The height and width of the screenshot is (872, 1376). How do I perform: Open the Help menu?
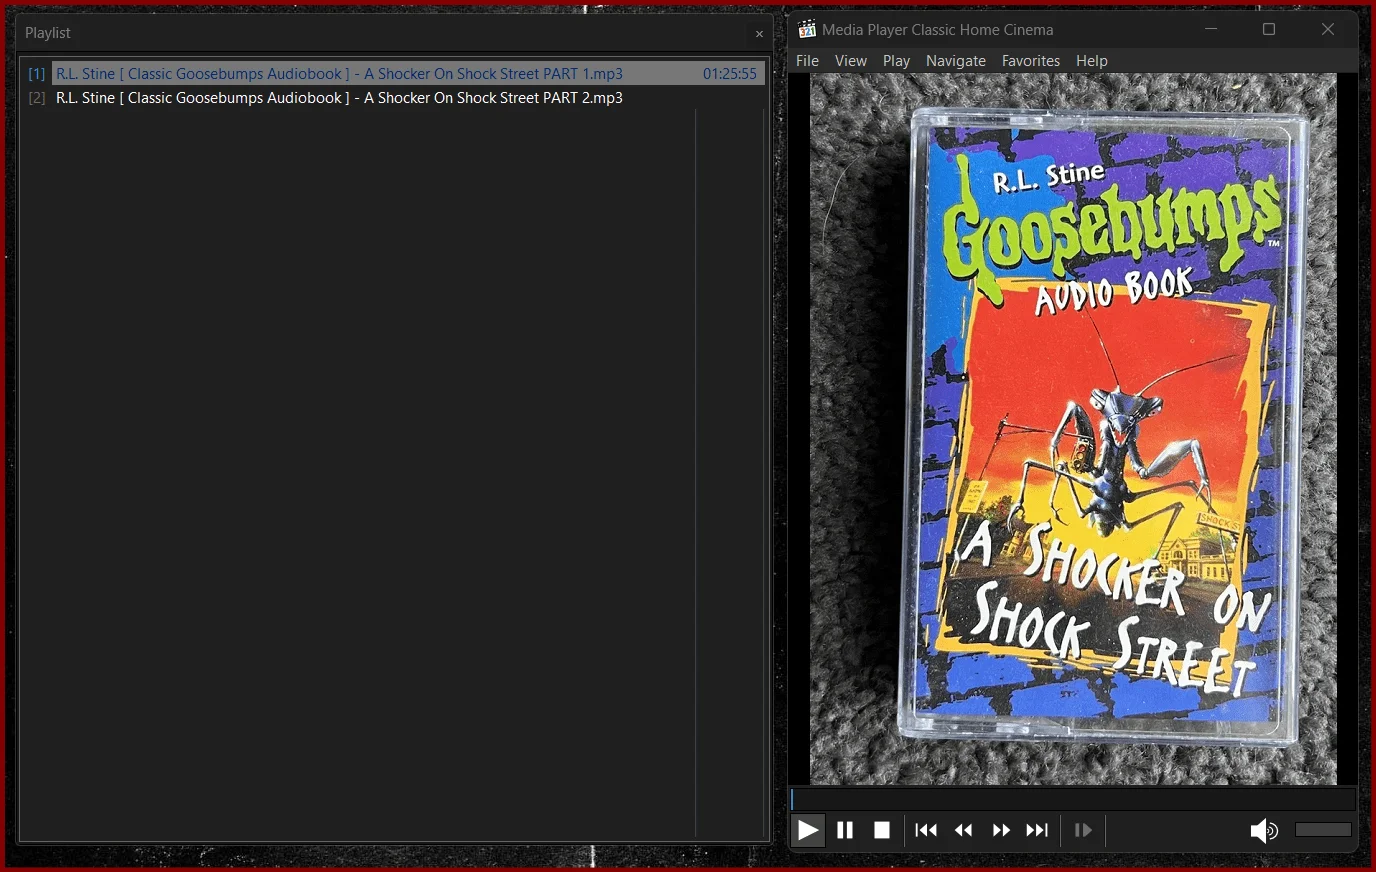tap(1092, 61)
